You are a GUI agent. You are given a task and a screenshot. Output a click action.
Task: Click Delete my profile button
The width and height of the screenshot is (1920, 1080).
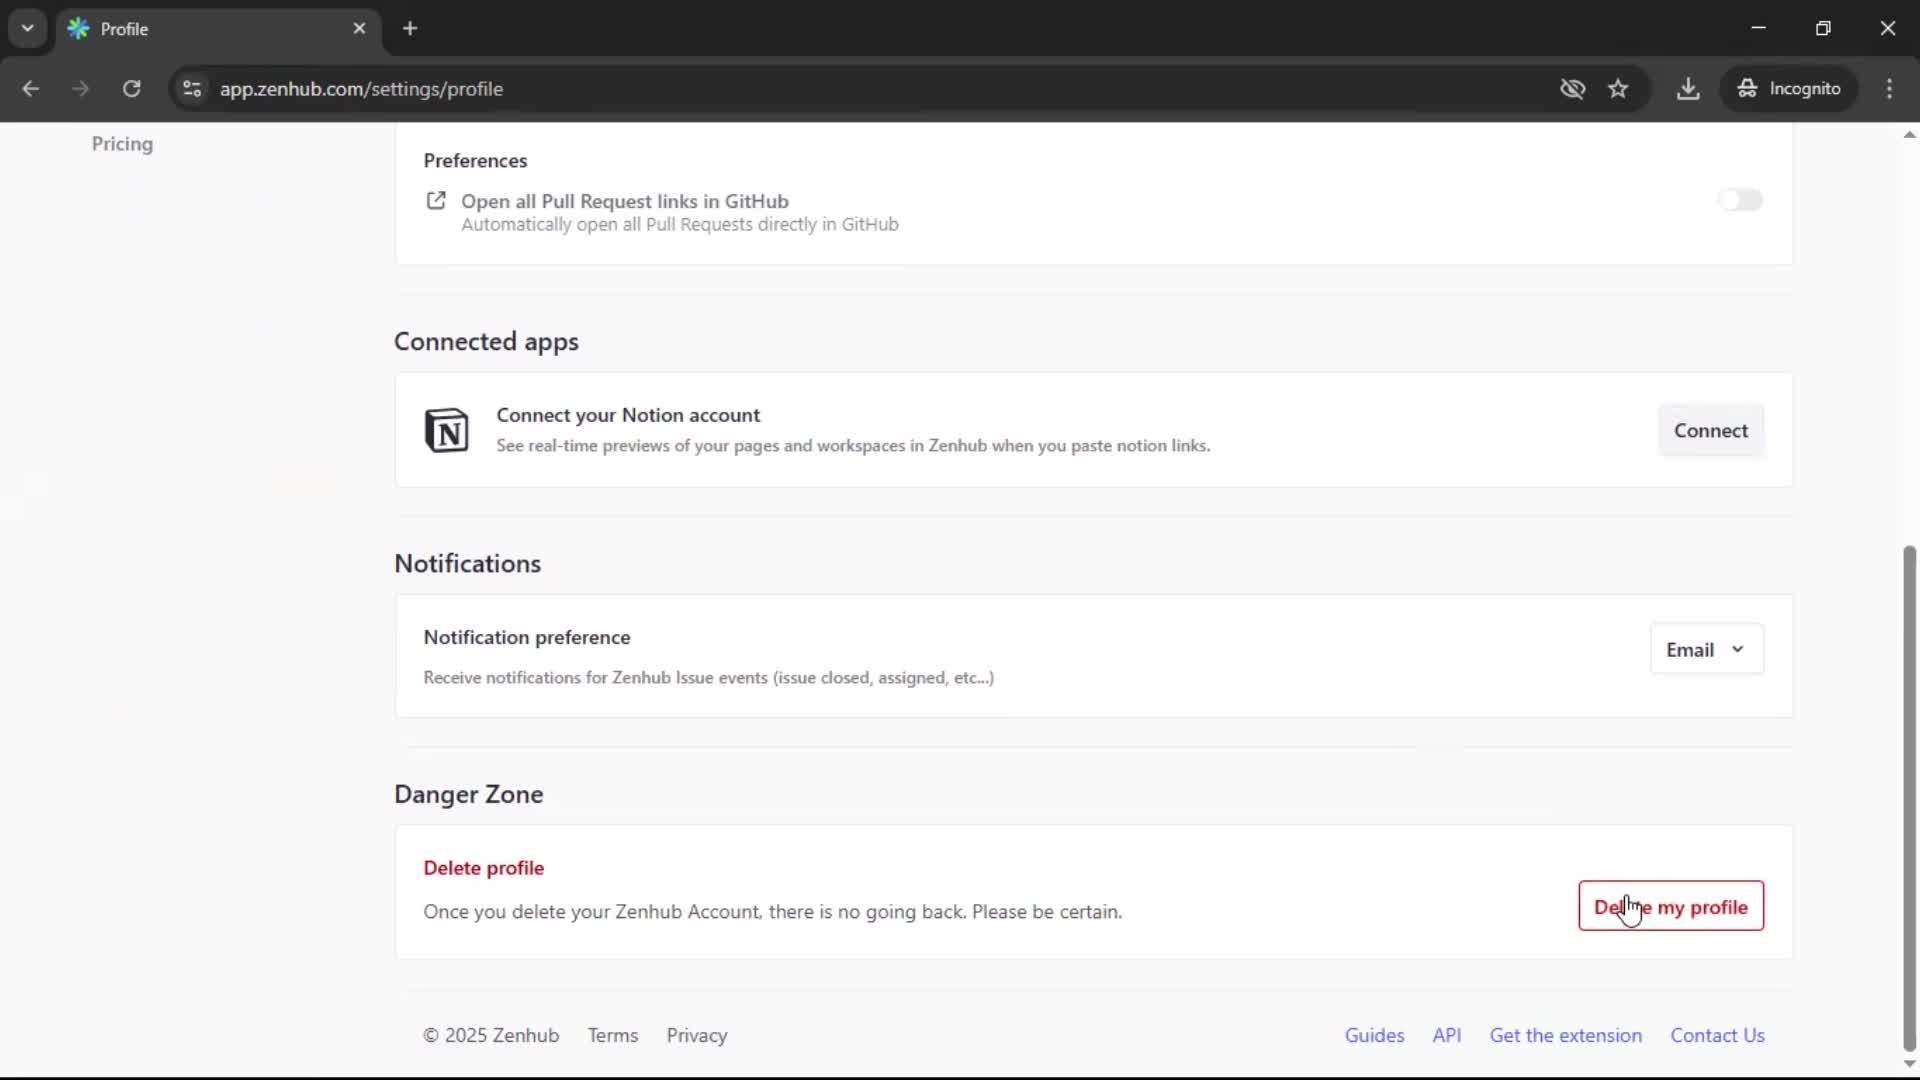pyautogui.click(x=1671, y=906)
